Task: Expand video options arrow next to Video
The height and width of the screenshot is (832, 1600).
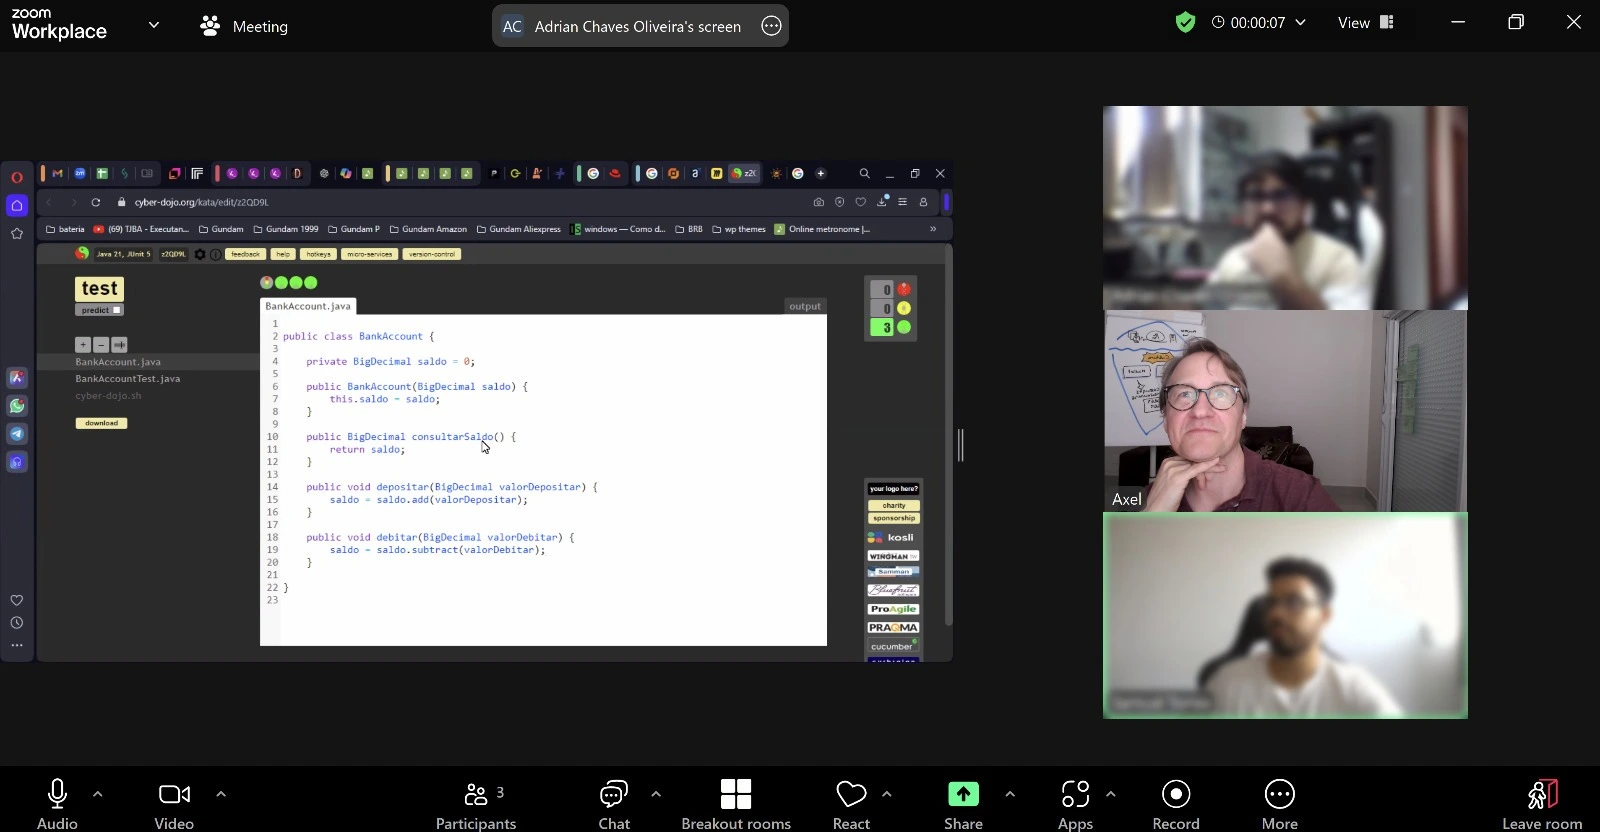Action: tap(221, 794)
